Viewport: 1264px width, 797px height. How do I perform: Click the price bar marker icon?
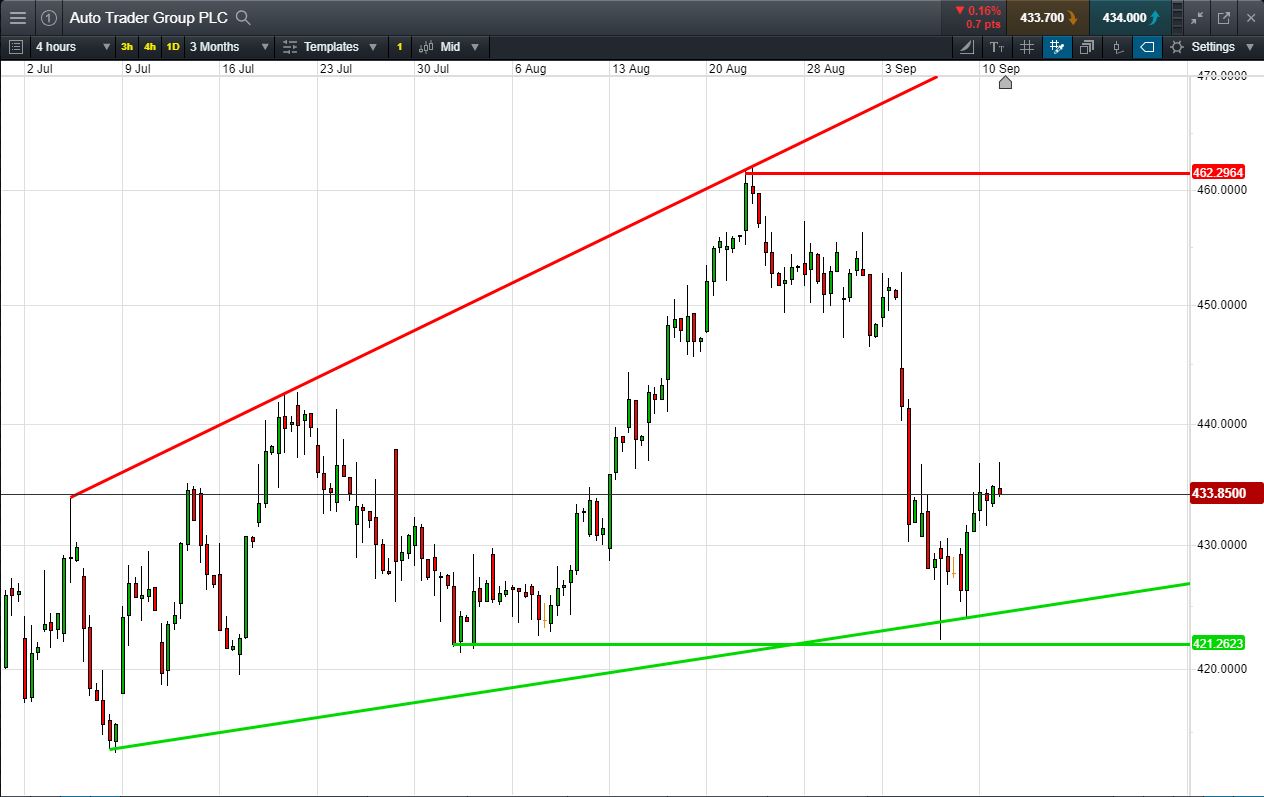click(1117, 47)
